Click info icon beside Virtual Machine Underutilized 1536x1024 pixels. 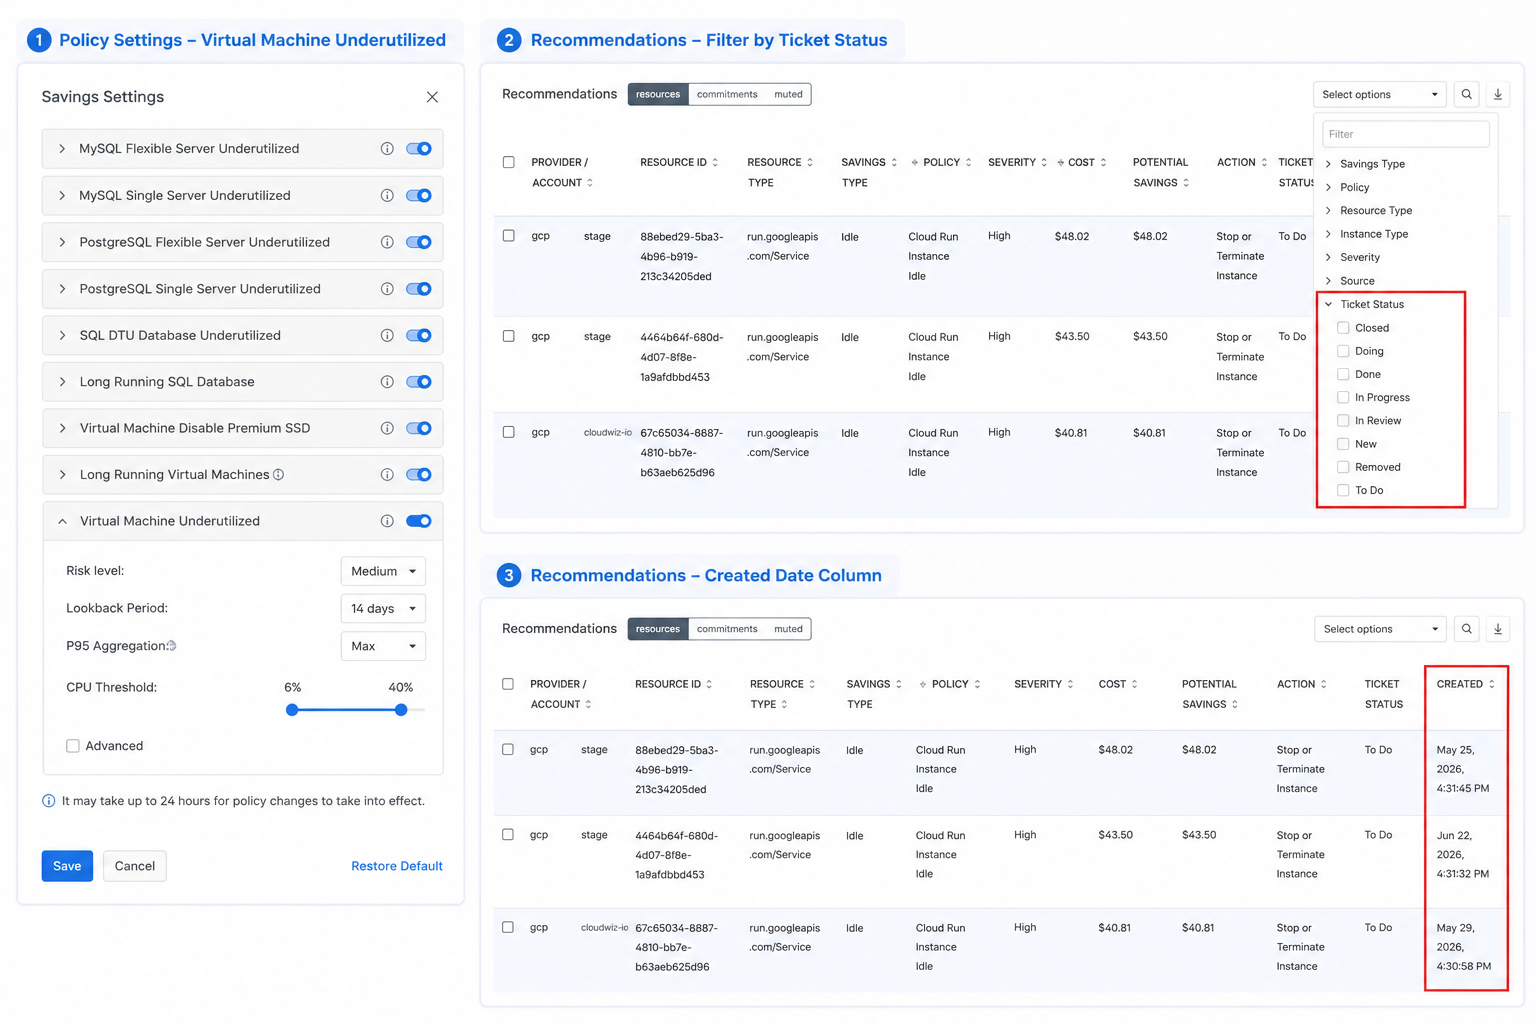387,521
